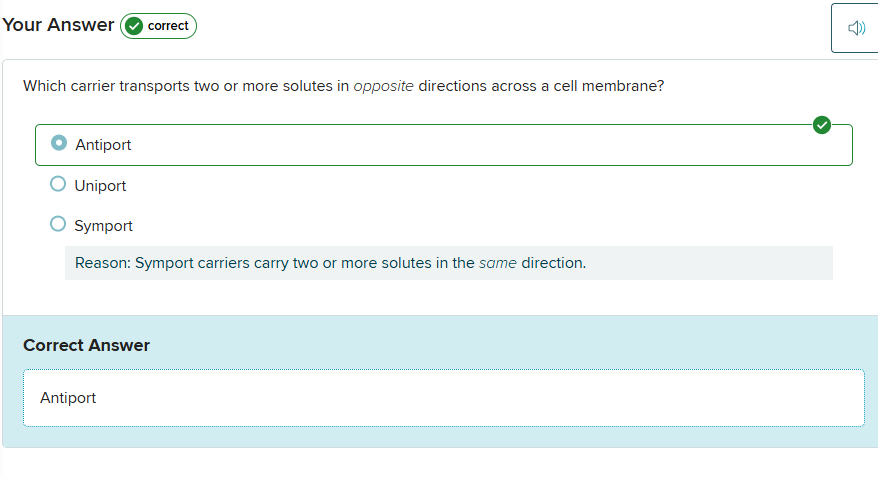Click the Antiport option label text
Viewport: 878px width, 477px height.
point(103,145)
